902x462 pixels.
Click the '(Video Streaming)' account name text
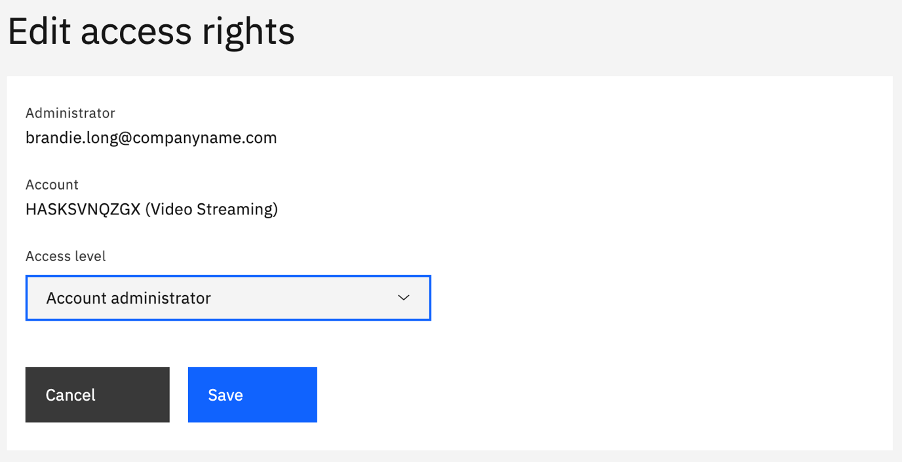coord(211,209)
